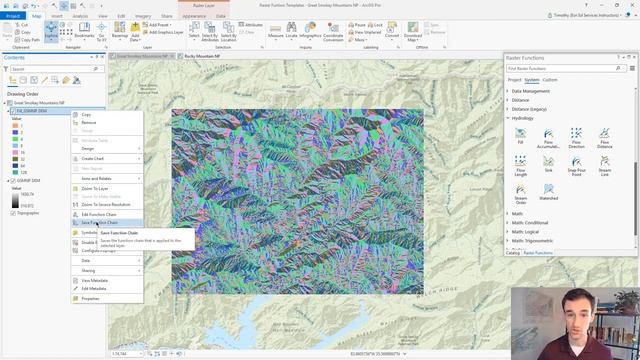
Task: Click the color swatch for value 1
Action: pyautogui.click(x=16, y=126)
